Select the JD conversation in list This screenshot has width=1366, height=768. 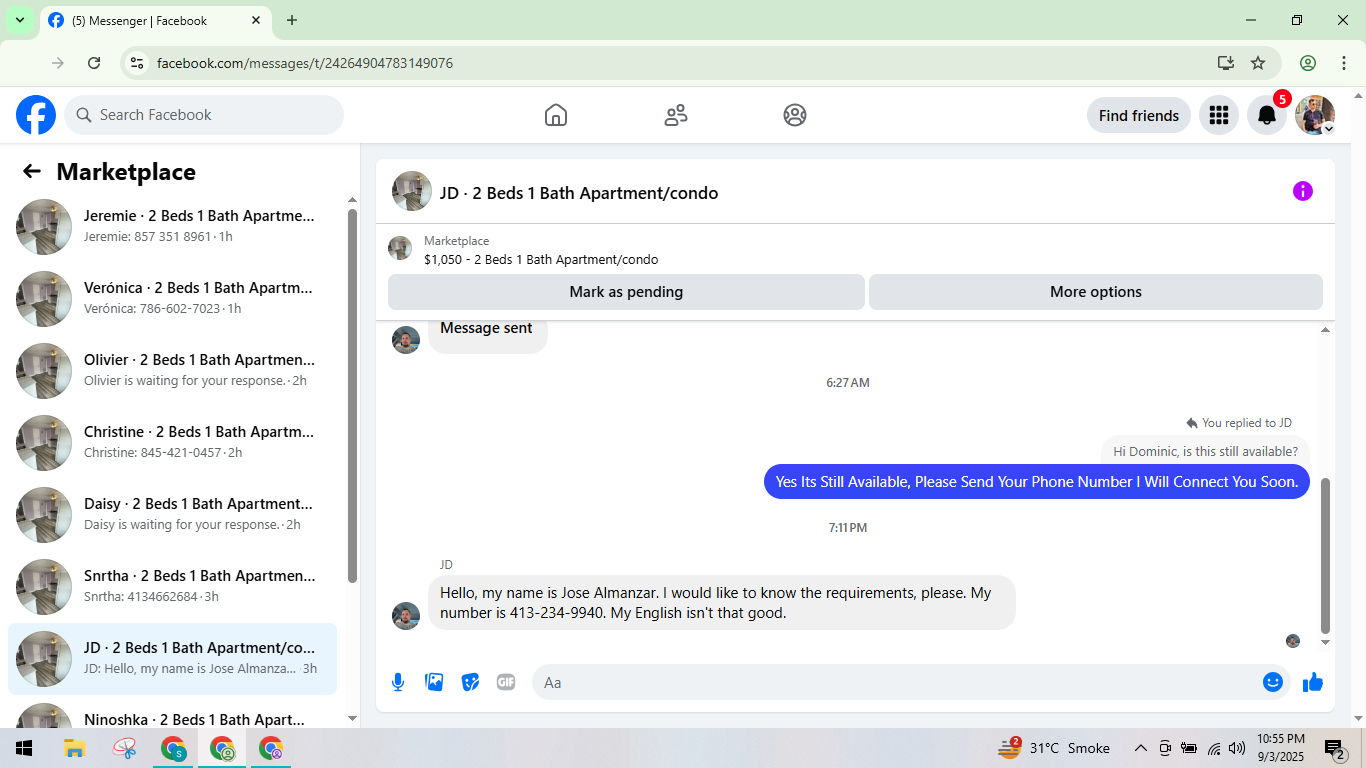(x=172, y=659)
